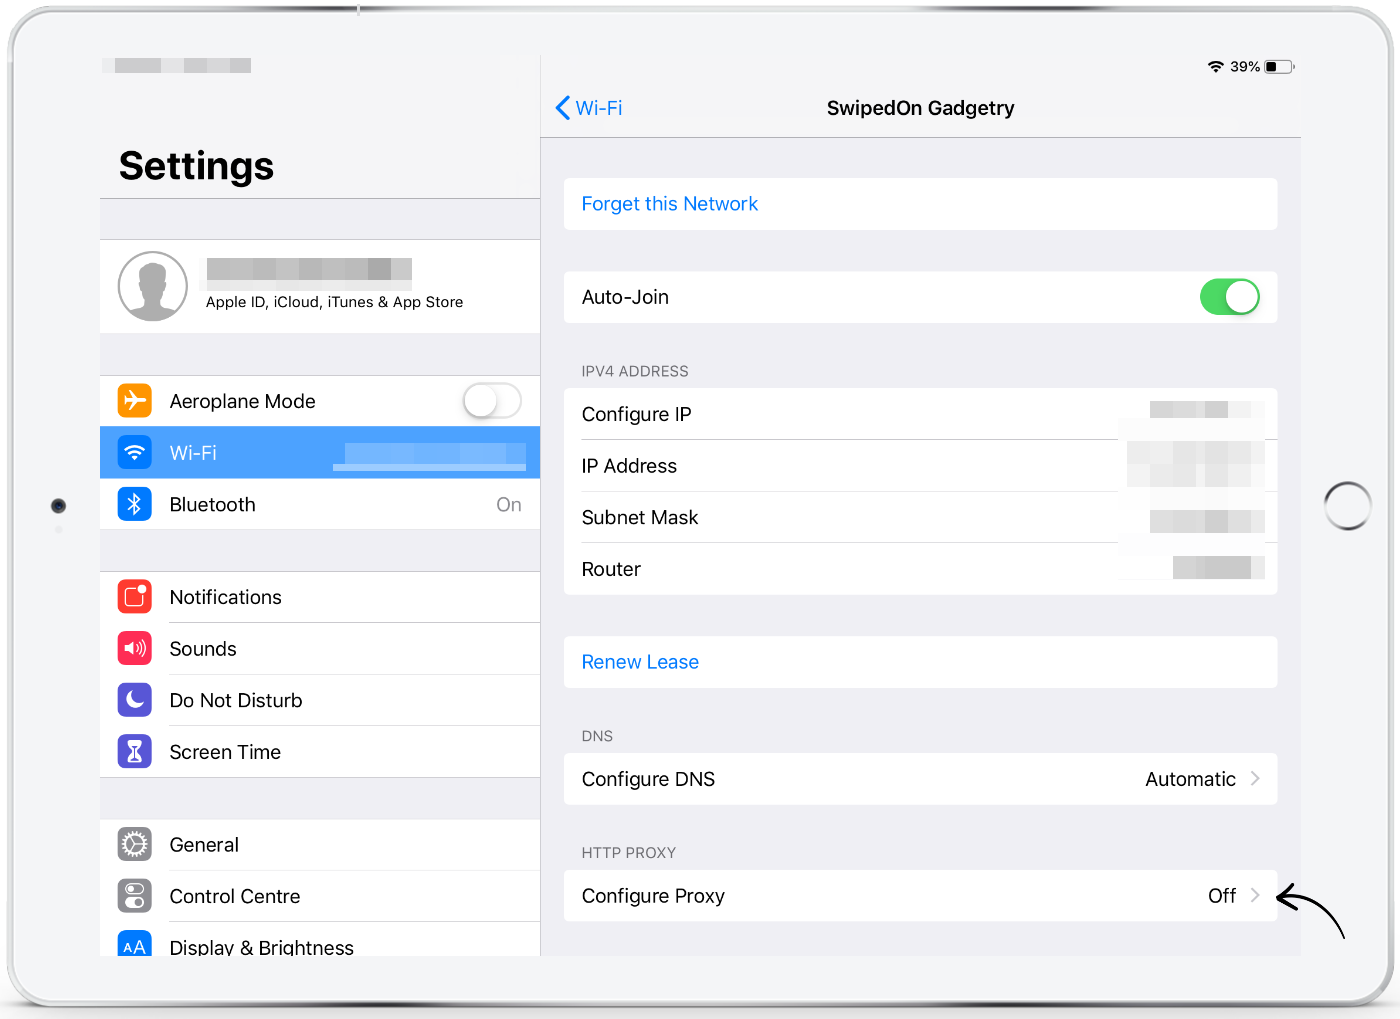Tap the Sounds speaker icon
This screenshot has width=1400, height=1019.
(135, 648)
